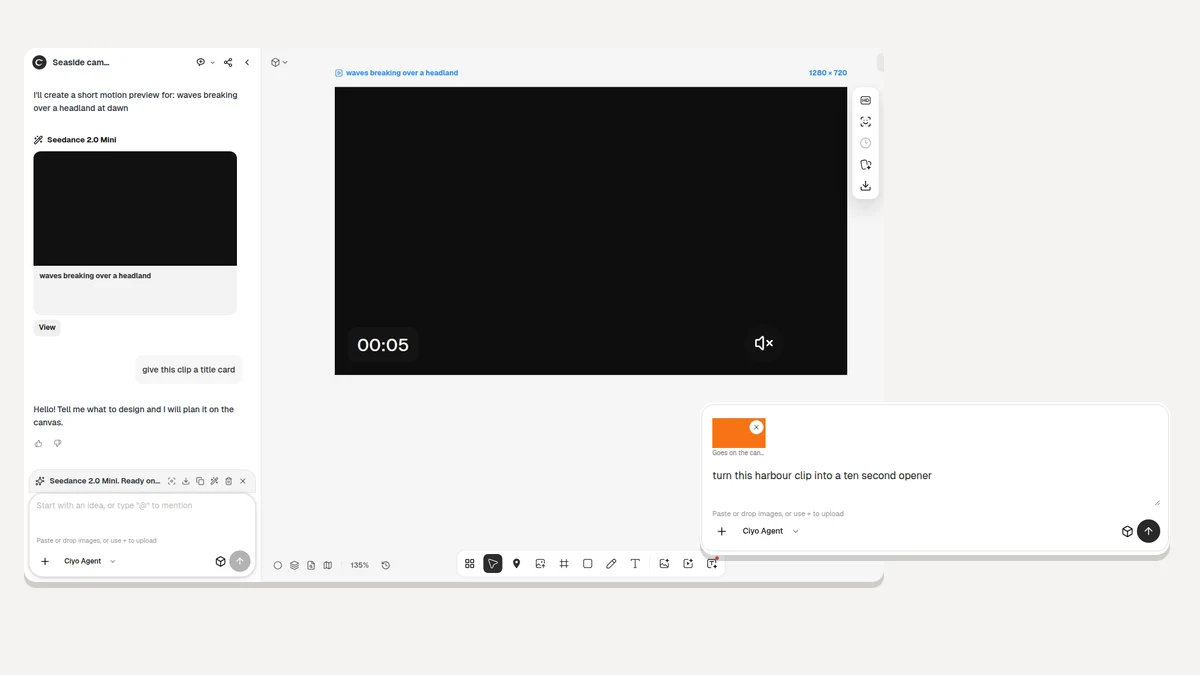Open the Ciyo Agent dropdown in sidebar prompt
The width and height of the screenshot is (1200, 675).
coord(90,561)
